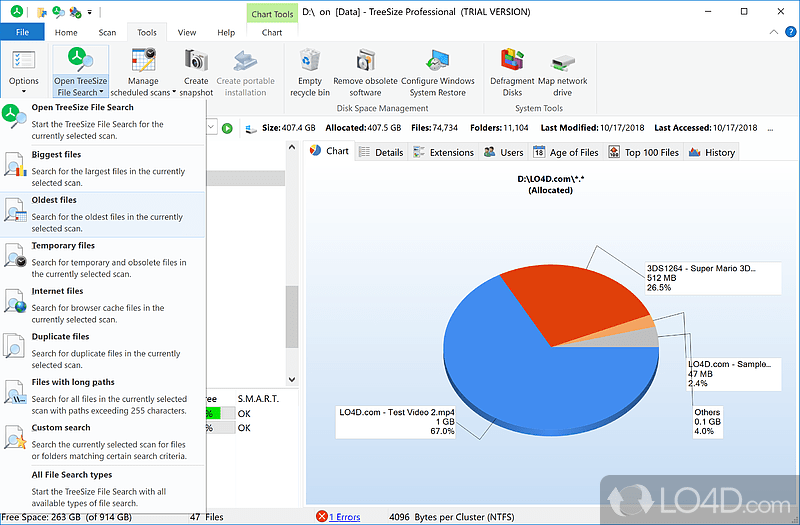Choose Custom search entry
Image resolution: width=800 pixels, height=525 pixels.
pyautogui.click(x=103, y=441)
